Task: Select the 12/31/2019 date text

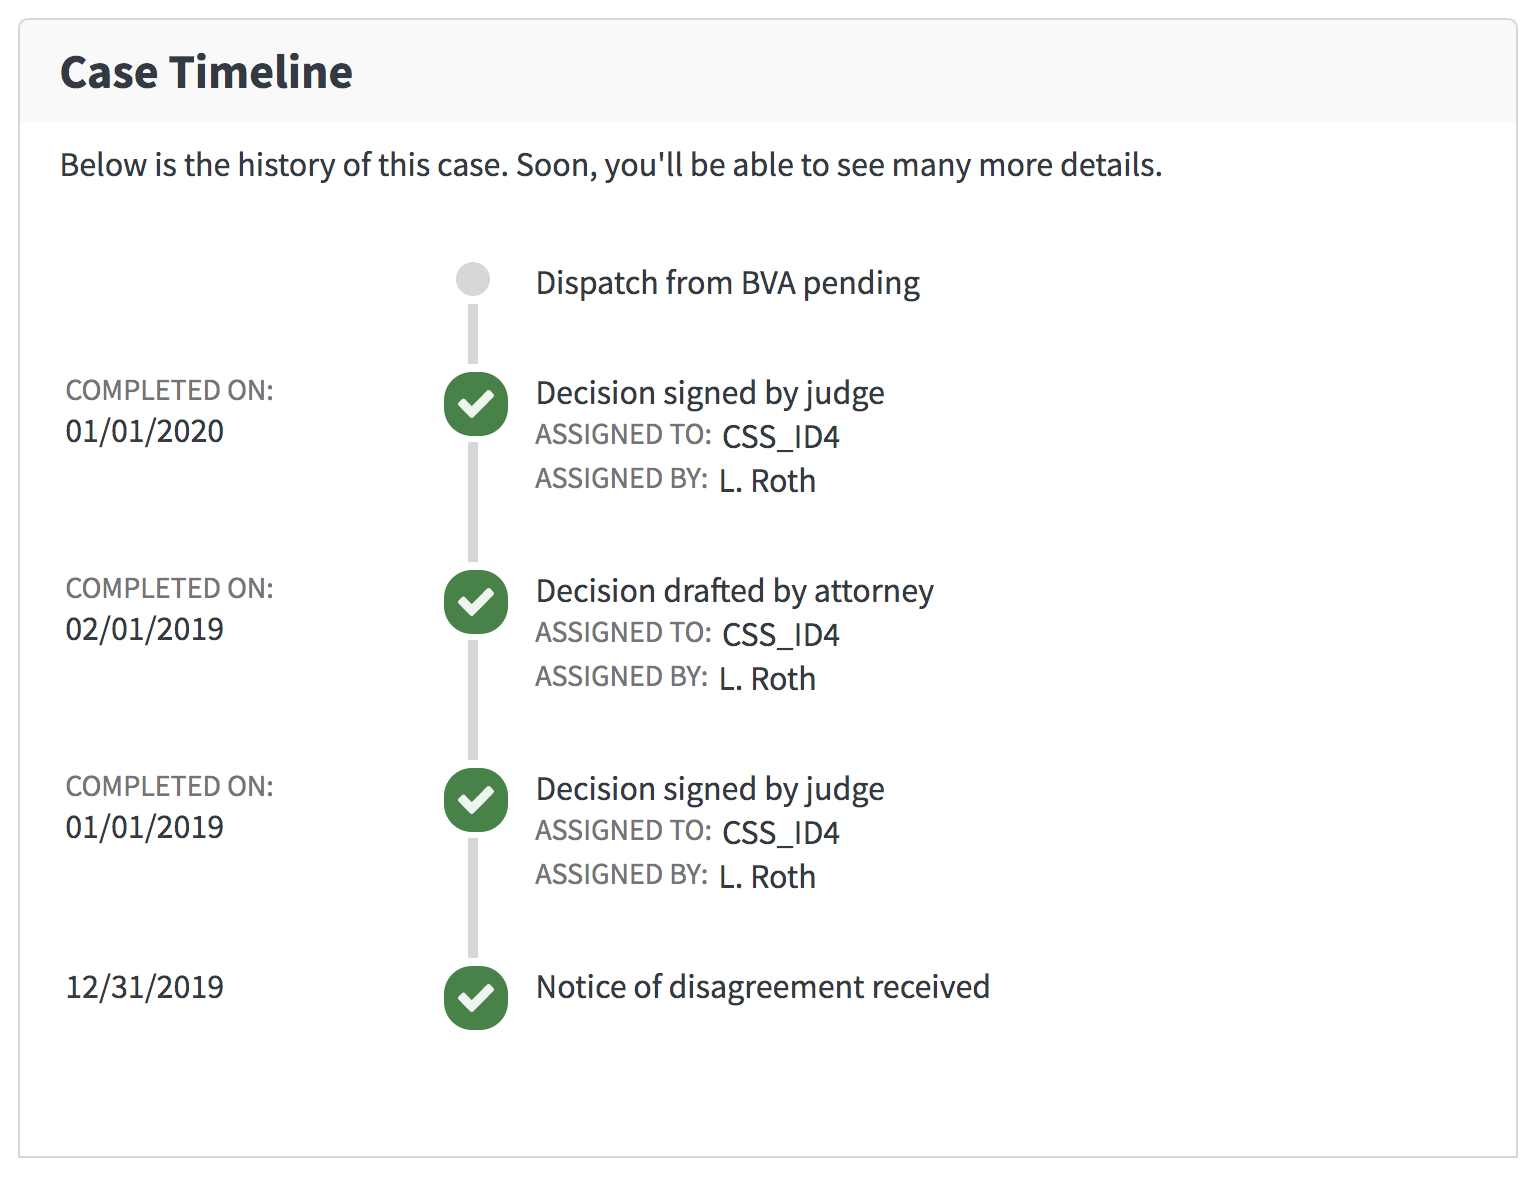Action: click(x=145, y=986)
